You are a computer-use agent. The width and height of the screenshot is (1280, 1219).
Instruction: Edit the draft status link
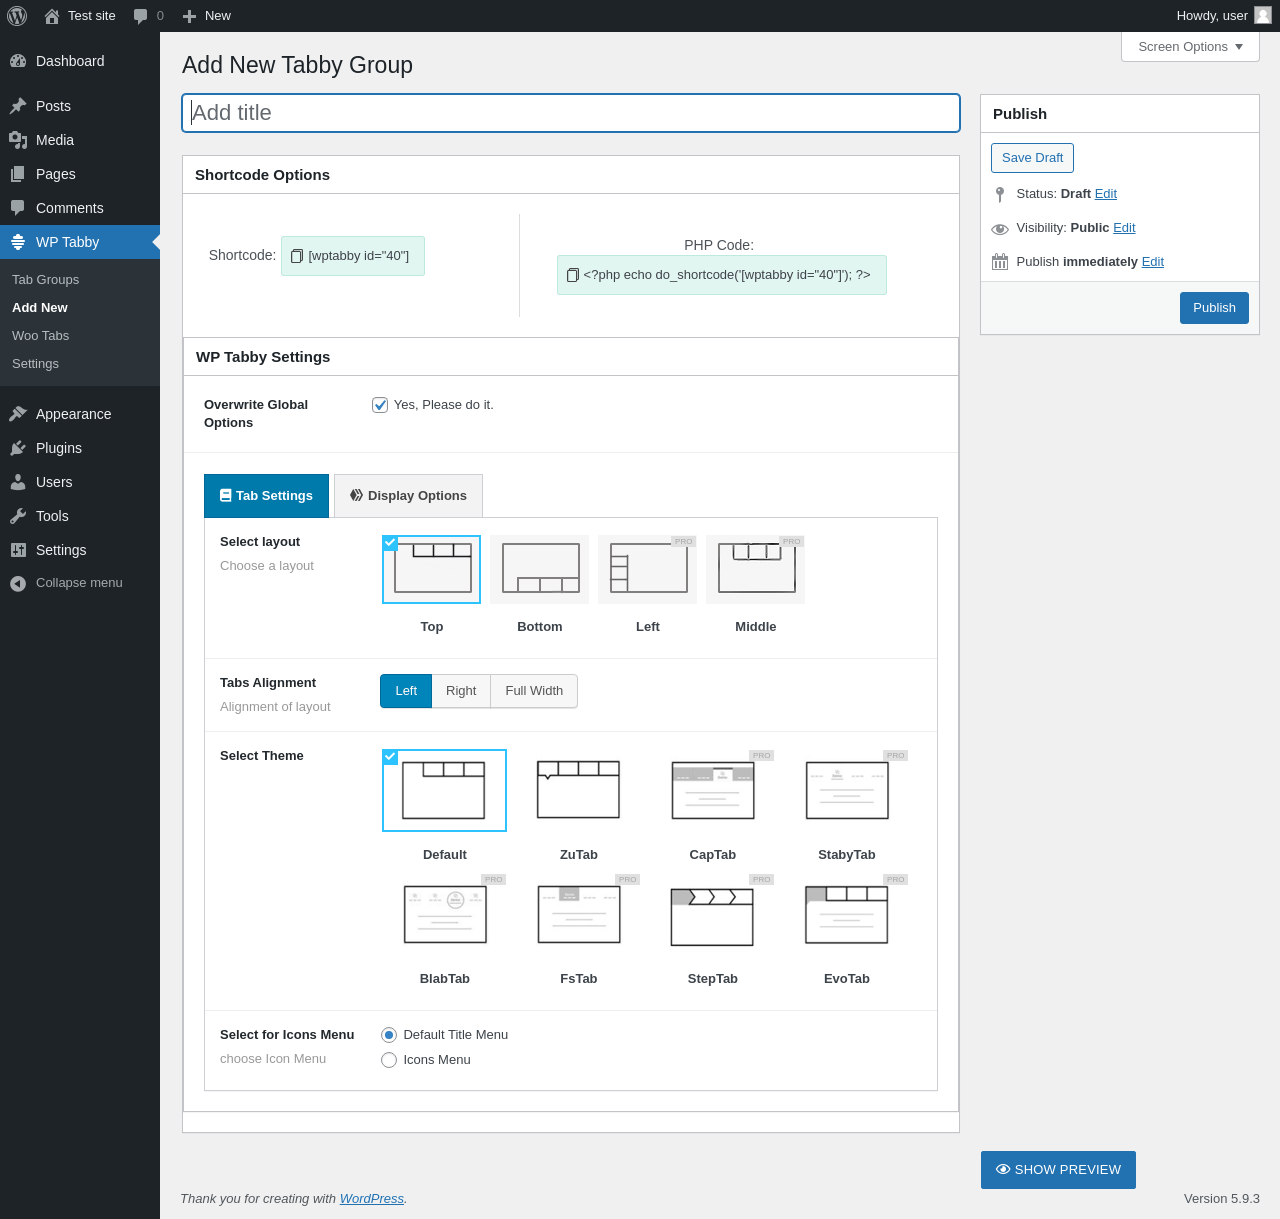(x=1106, y=194)
